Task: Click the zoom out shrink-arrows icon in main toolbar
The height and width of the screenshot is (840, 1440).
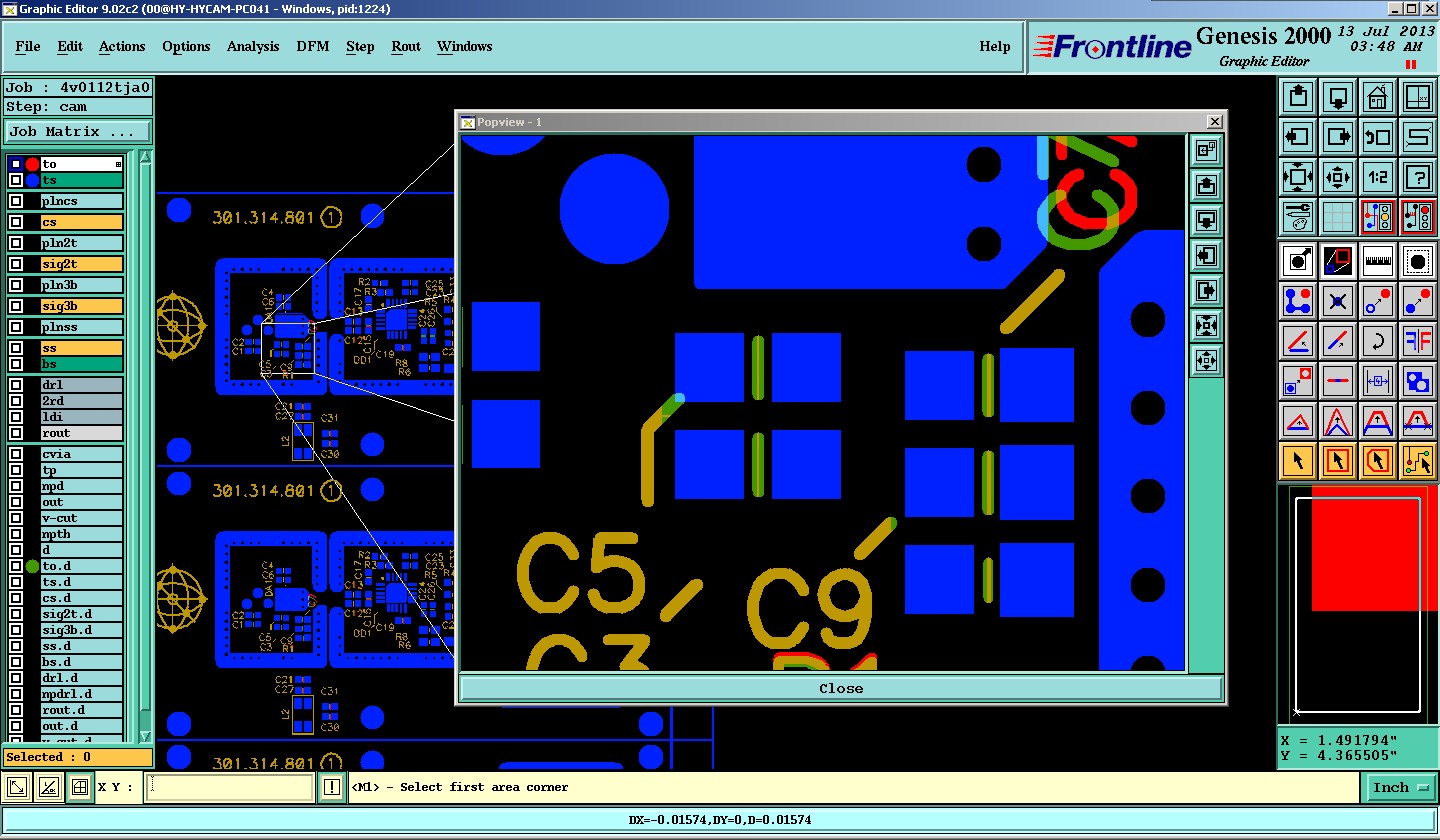Action: (1338, 177)
